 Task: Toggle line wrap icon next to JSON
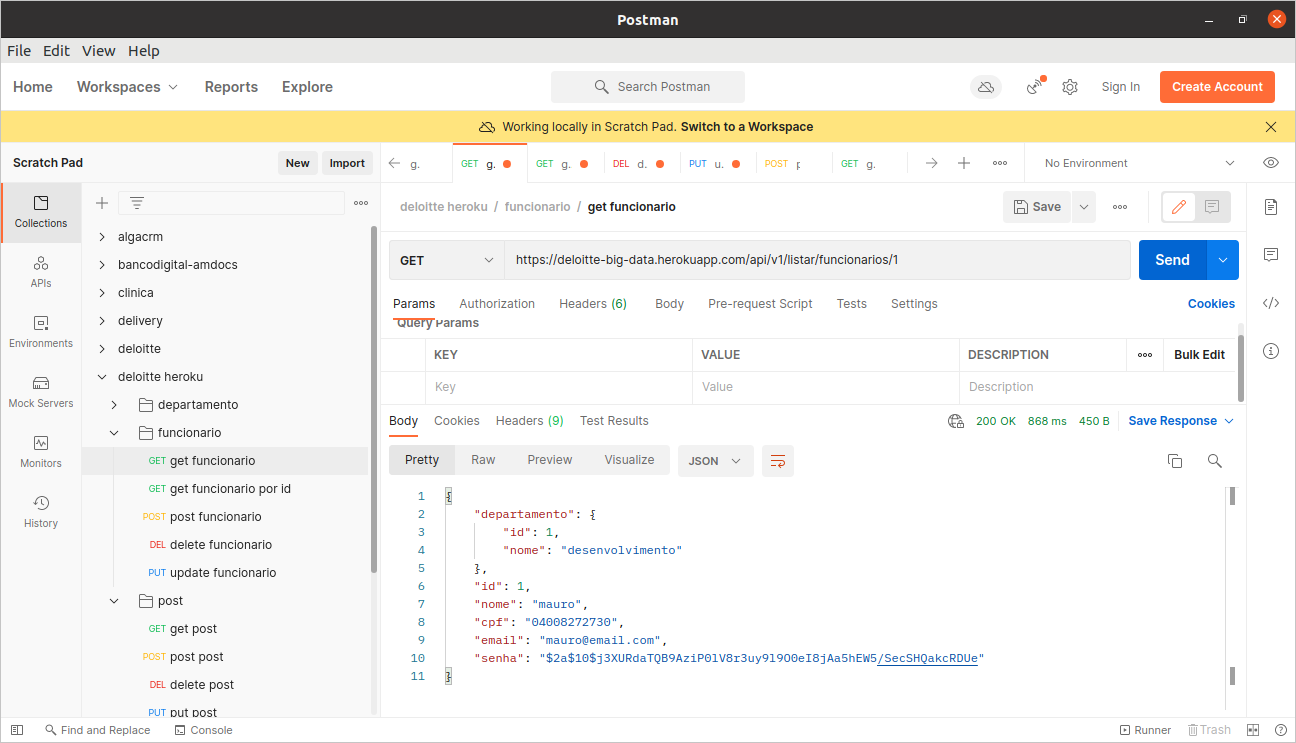[x=778, y=460]
